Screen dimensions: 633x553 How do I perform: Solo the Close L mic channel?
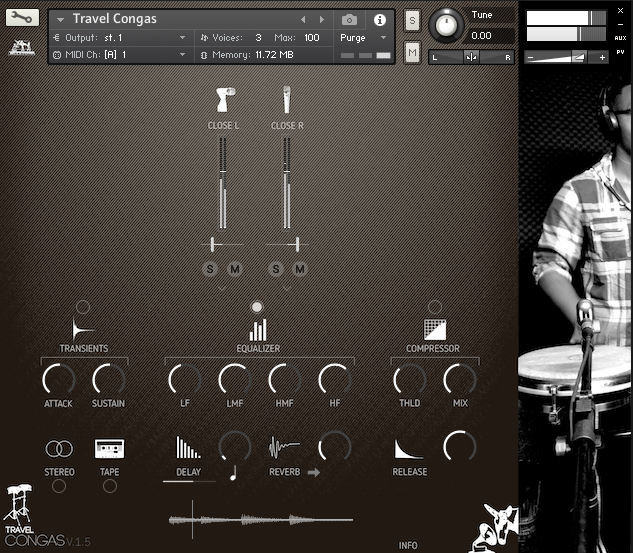210,269
